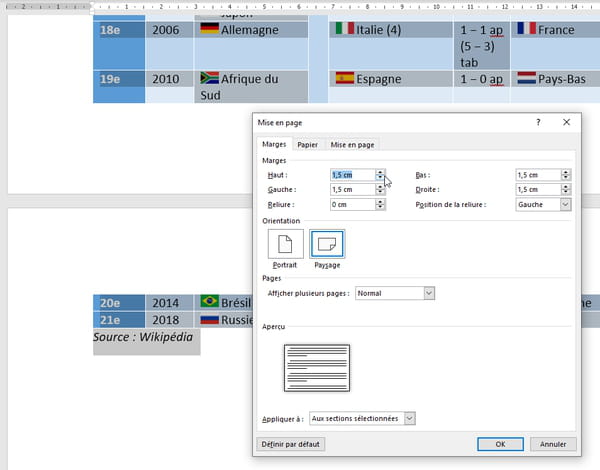Screen dimensions: 600x470
Task: Click the Afrique du Sud cell text
Action: point(239,87)
